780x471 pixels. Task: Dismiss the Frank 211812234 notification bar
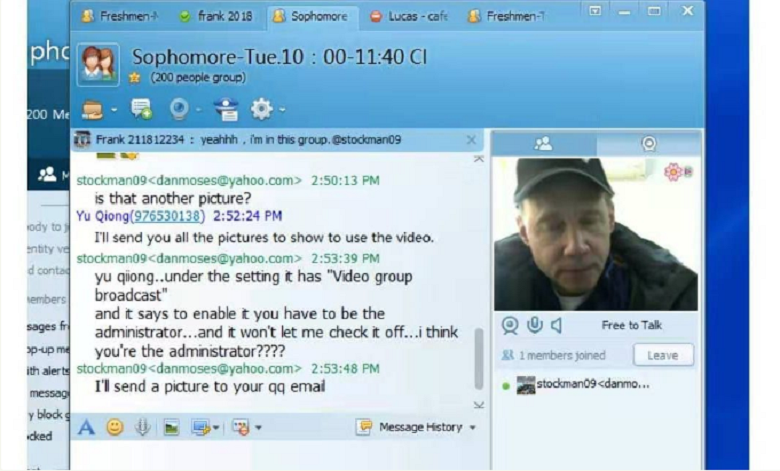tap(472, 141)
